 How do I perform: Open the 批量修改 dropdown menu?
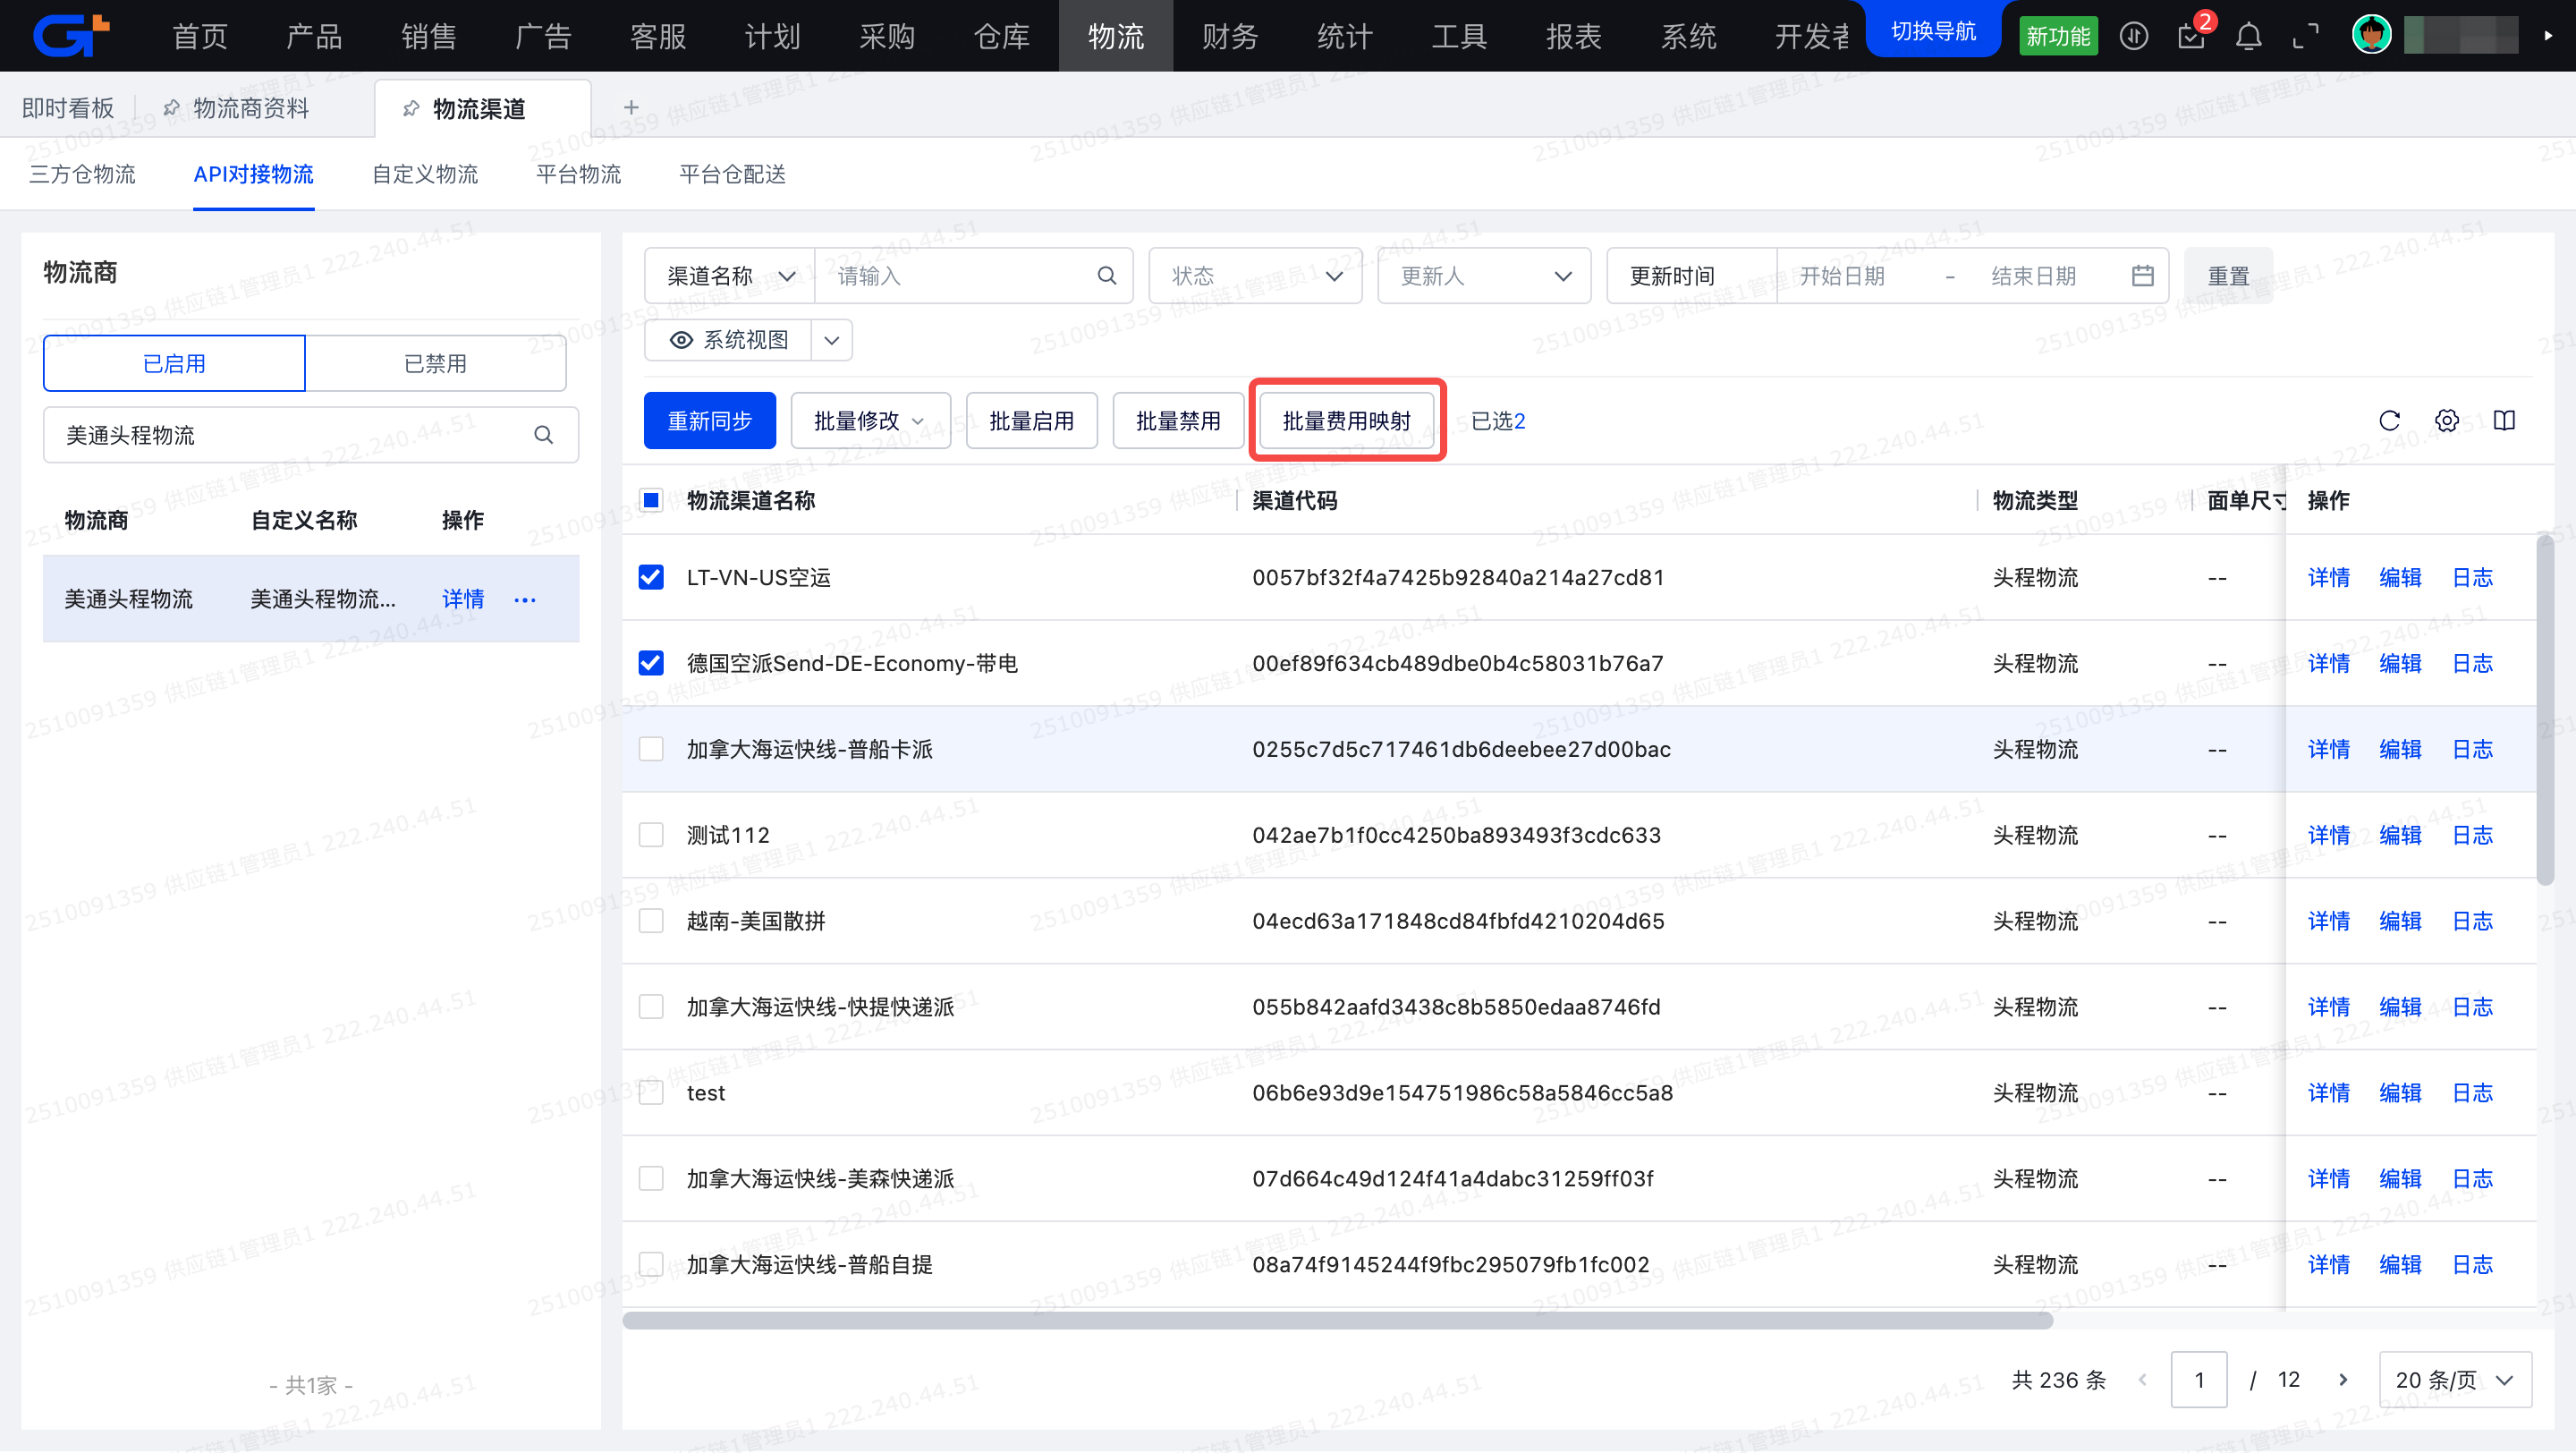coord(869,421)
